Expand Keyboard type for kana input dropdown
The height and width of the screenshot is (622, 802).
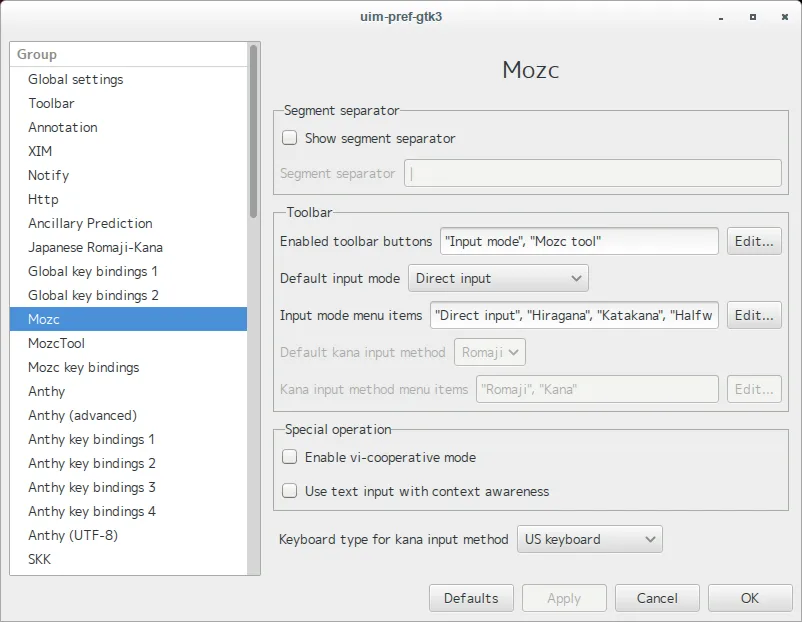pos(589,540)
